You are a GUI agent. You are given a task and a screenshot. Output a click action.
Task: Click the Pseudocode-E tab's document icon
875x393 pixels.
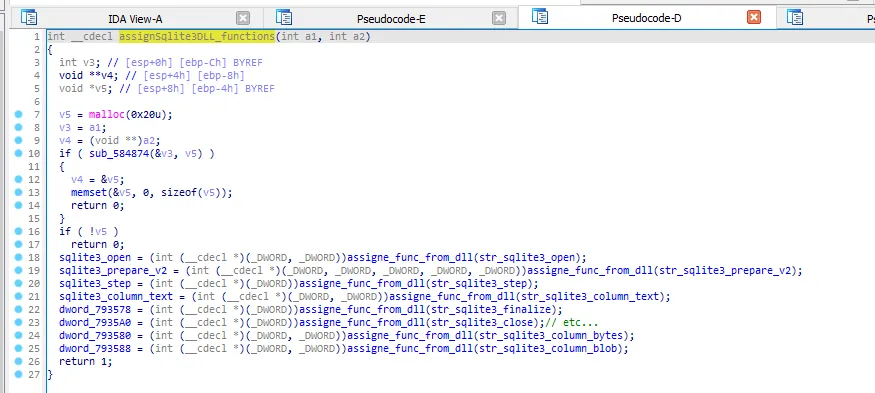[284, 17]
